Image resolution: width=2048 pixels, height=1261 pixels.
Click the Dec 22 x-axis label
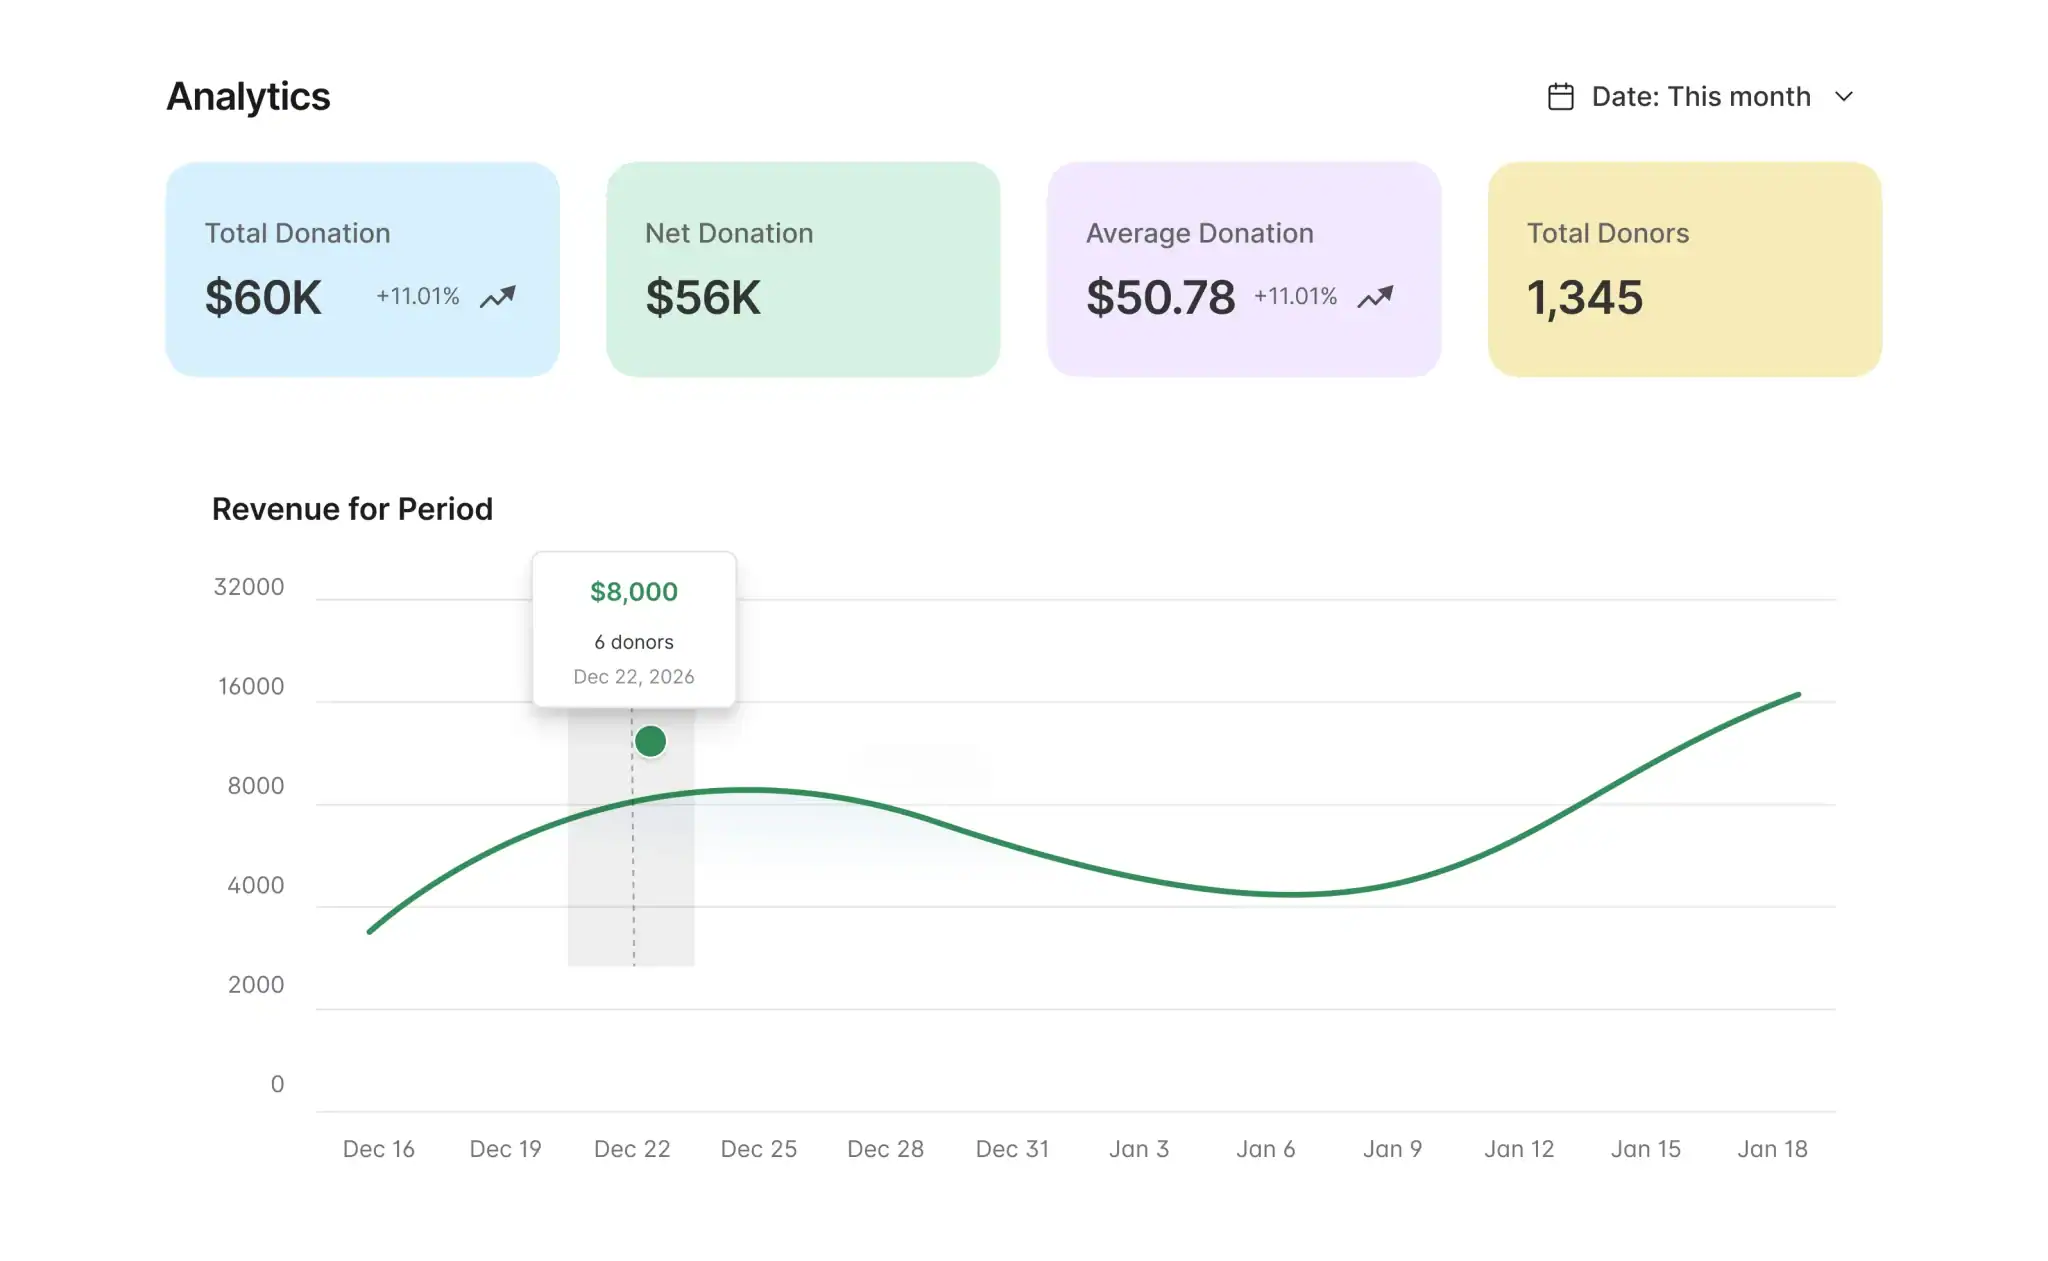tap(632, 1149)
